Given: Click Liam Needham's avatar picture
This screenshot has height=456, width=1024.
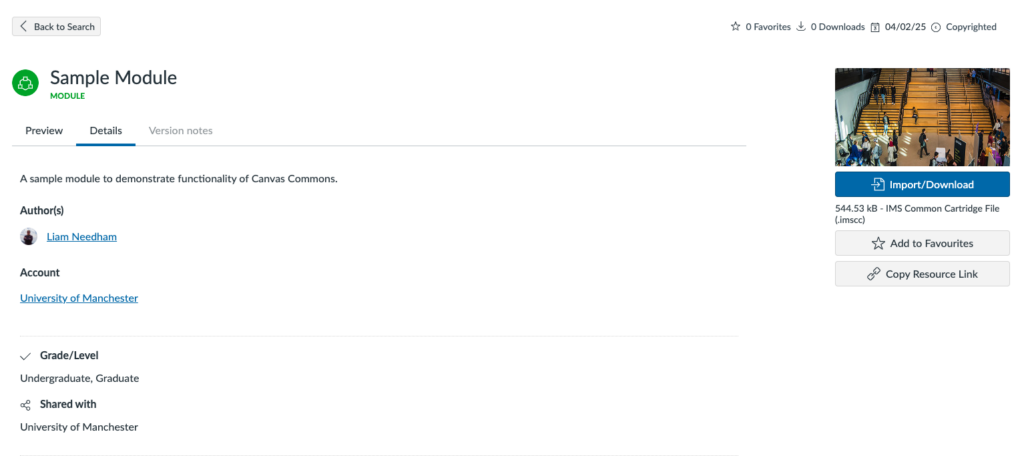Looking at the screenshot, I should pos(29,236).
